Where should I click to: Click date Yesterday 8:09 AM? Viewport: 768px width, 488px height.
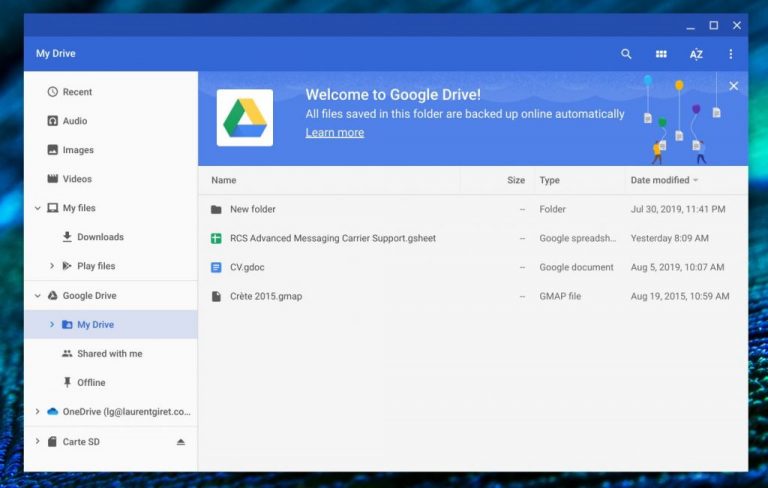(670, 238)
